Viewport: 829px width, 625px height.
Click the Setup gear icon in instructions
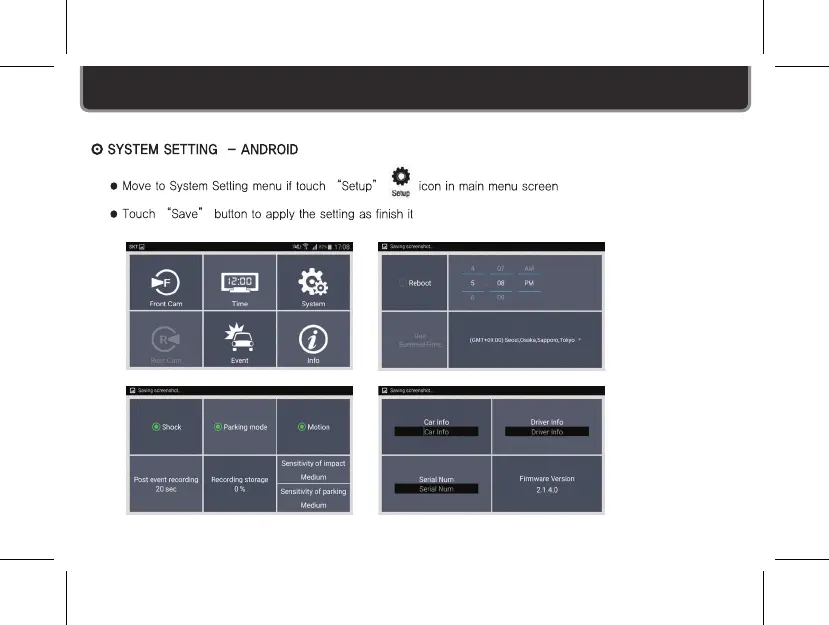(x=401, y=182)
